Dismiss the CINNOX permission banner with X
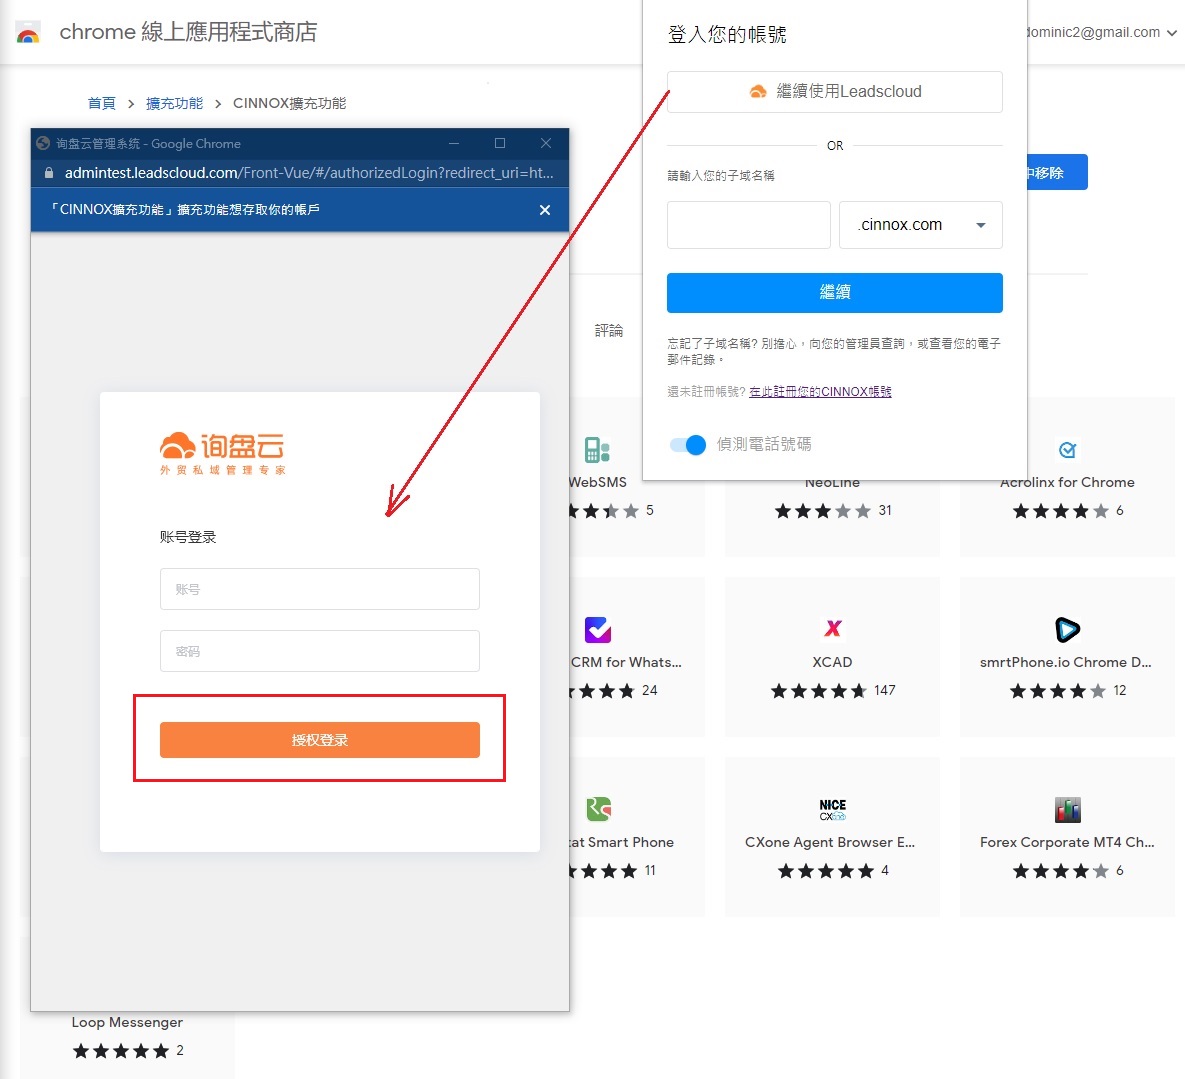The image size is (1185, 1079). [x=545, y=210]
